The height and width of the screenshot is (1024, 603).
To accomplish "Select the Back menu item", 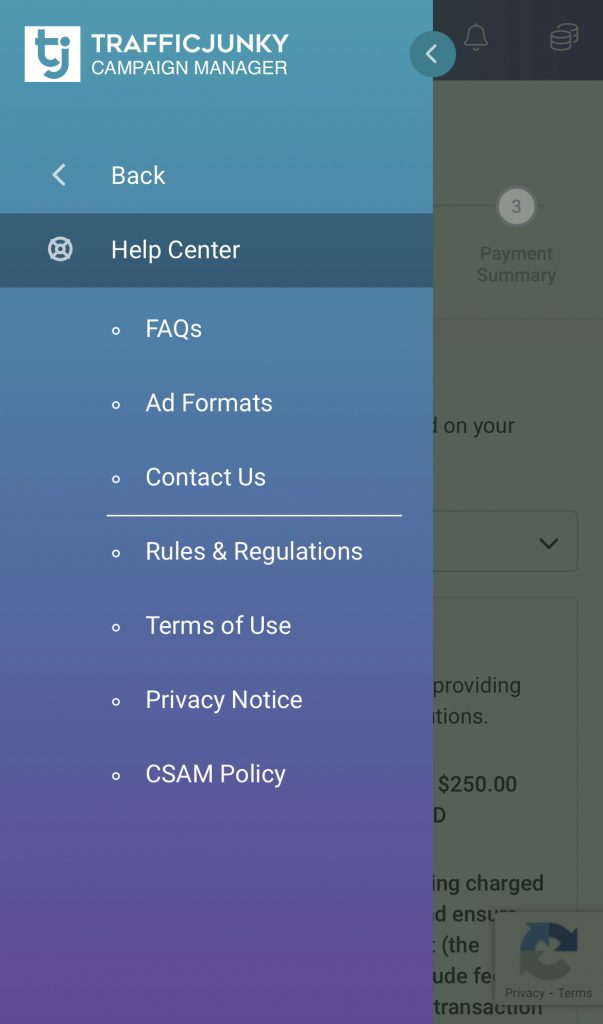I will pos(216,175).
